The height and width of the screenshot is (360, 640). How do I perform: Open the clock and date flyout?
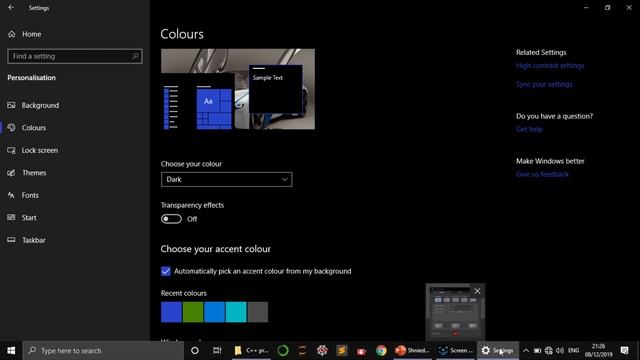click(598, 351)
